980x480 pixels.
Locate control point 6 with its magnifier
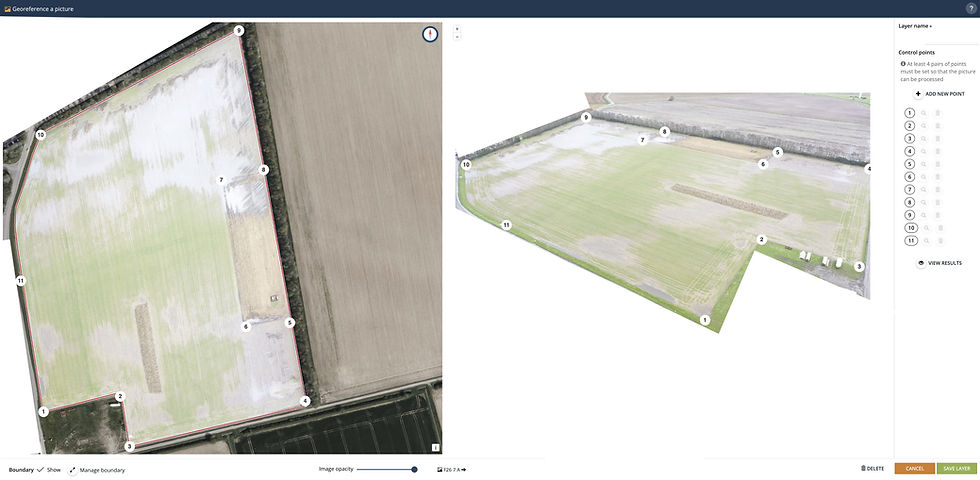[923, 177]
